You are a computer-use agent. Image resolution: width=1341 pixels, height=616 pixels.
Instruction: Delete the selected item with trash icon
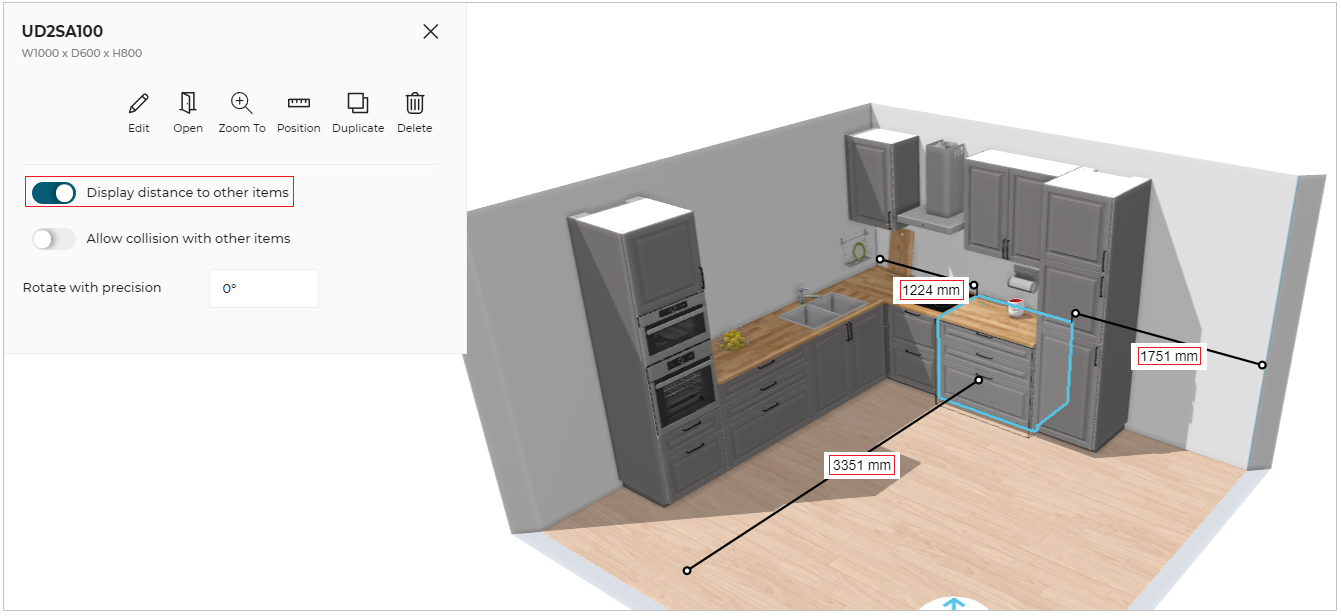click(415, 103)
